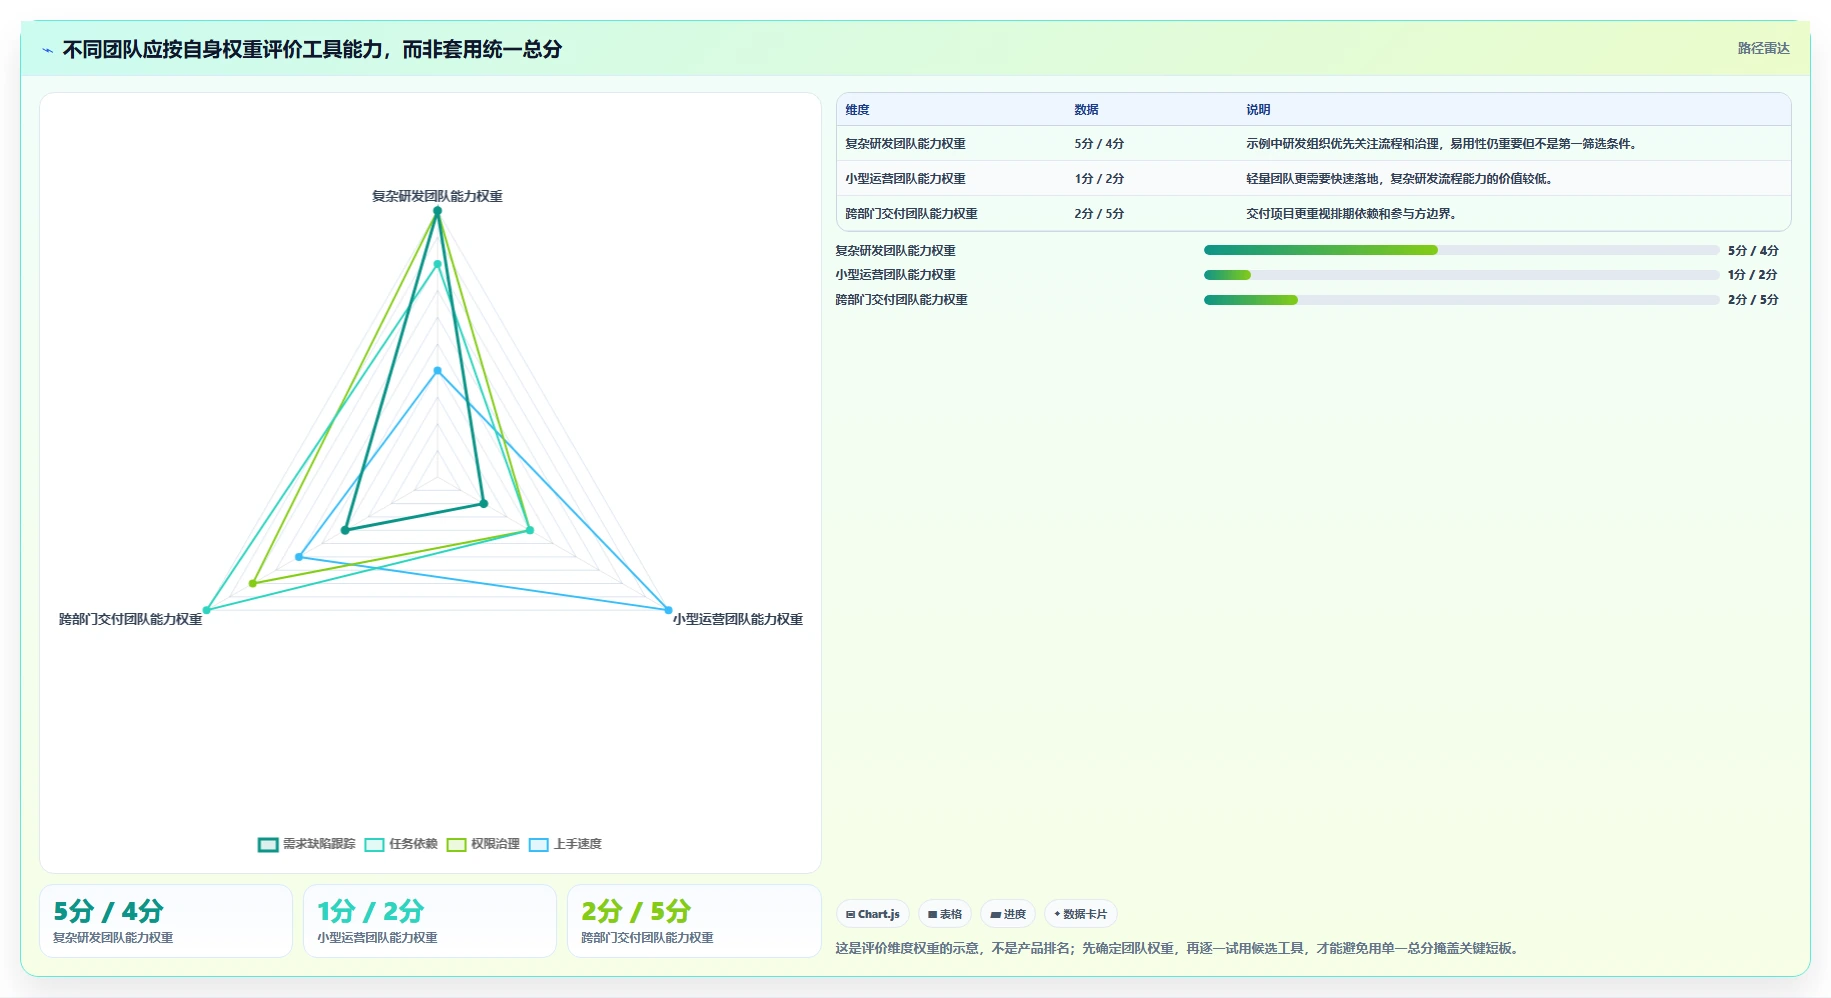Open the 1分 / 2分 data card

[430, 921]
